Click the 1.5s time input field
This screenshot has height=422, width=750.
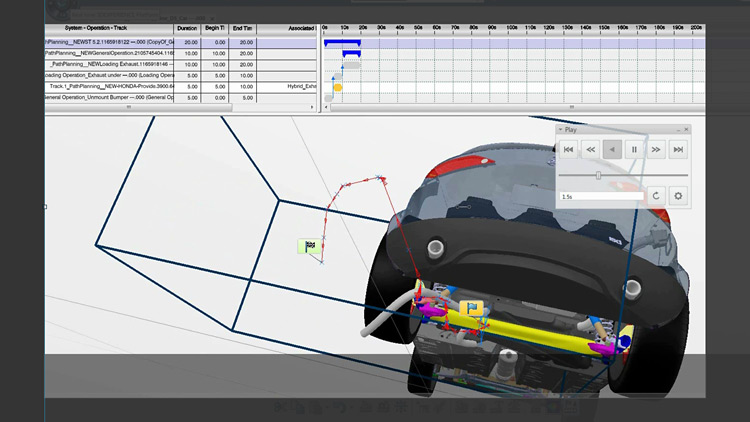[600, 196]
